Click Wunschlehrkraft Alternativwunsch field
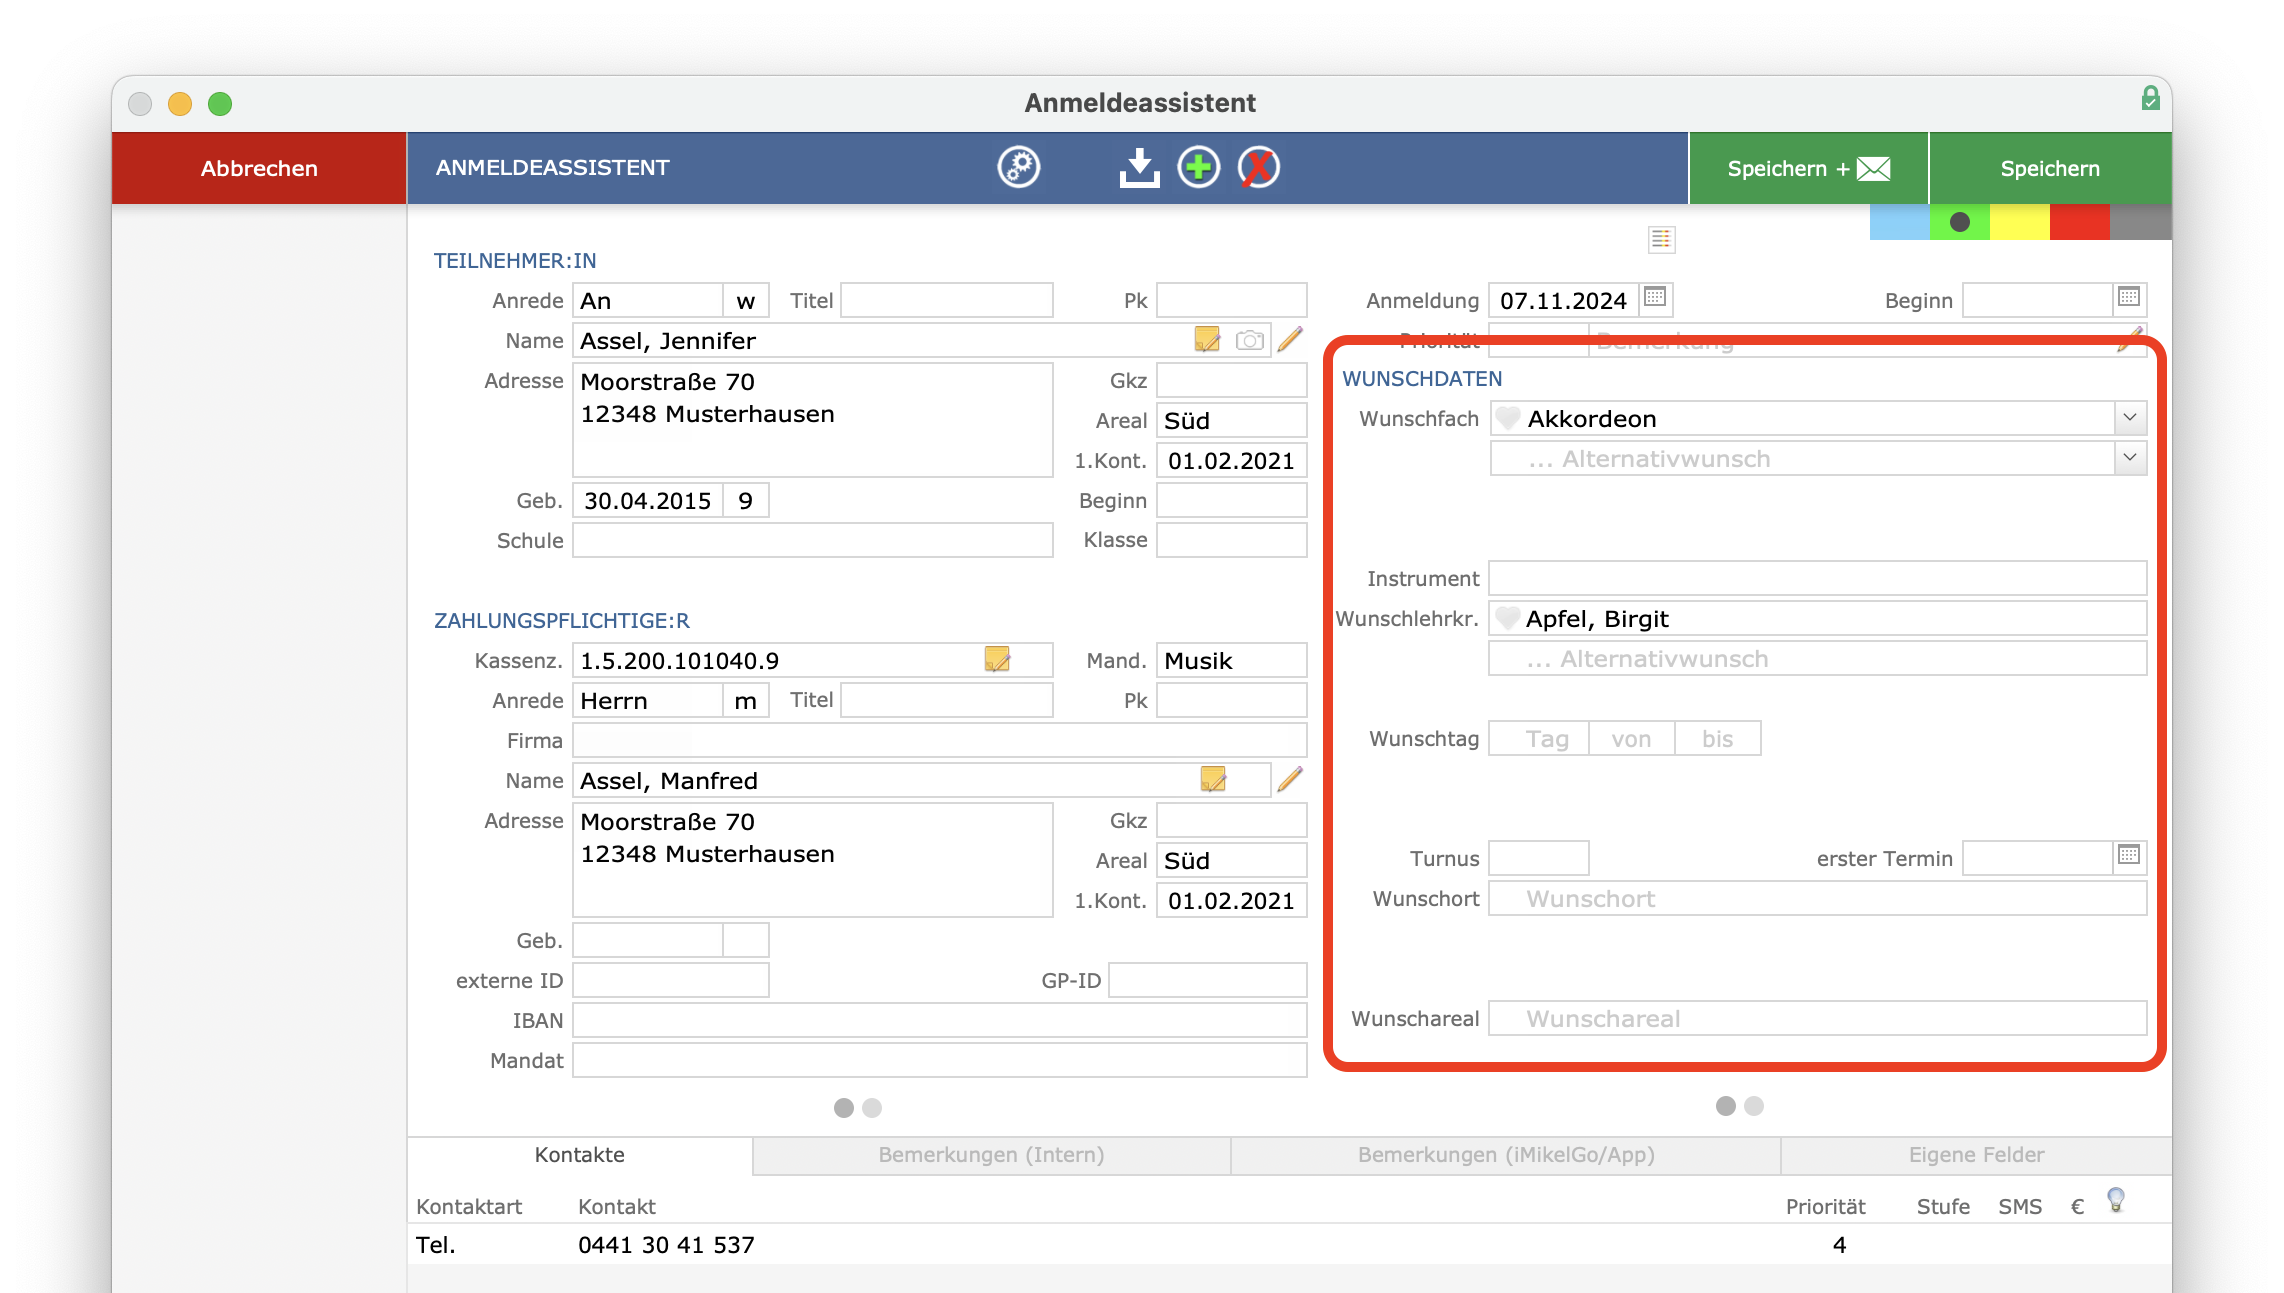Viewport: 2284px width, 1293px height. click(1817, 658)
